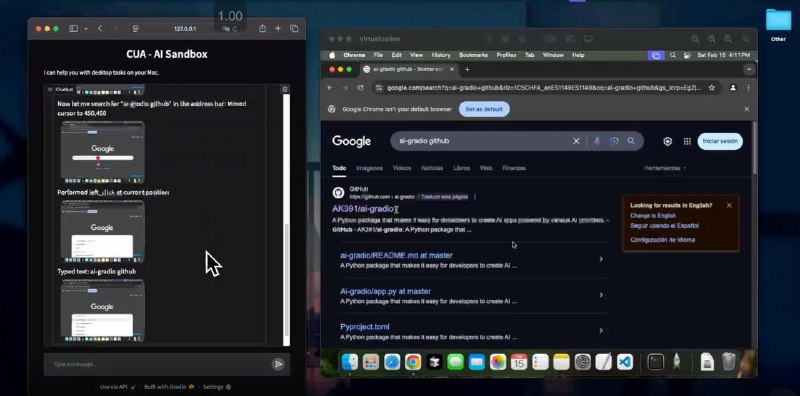Launch Finder from the VM dock

point(350,362)
